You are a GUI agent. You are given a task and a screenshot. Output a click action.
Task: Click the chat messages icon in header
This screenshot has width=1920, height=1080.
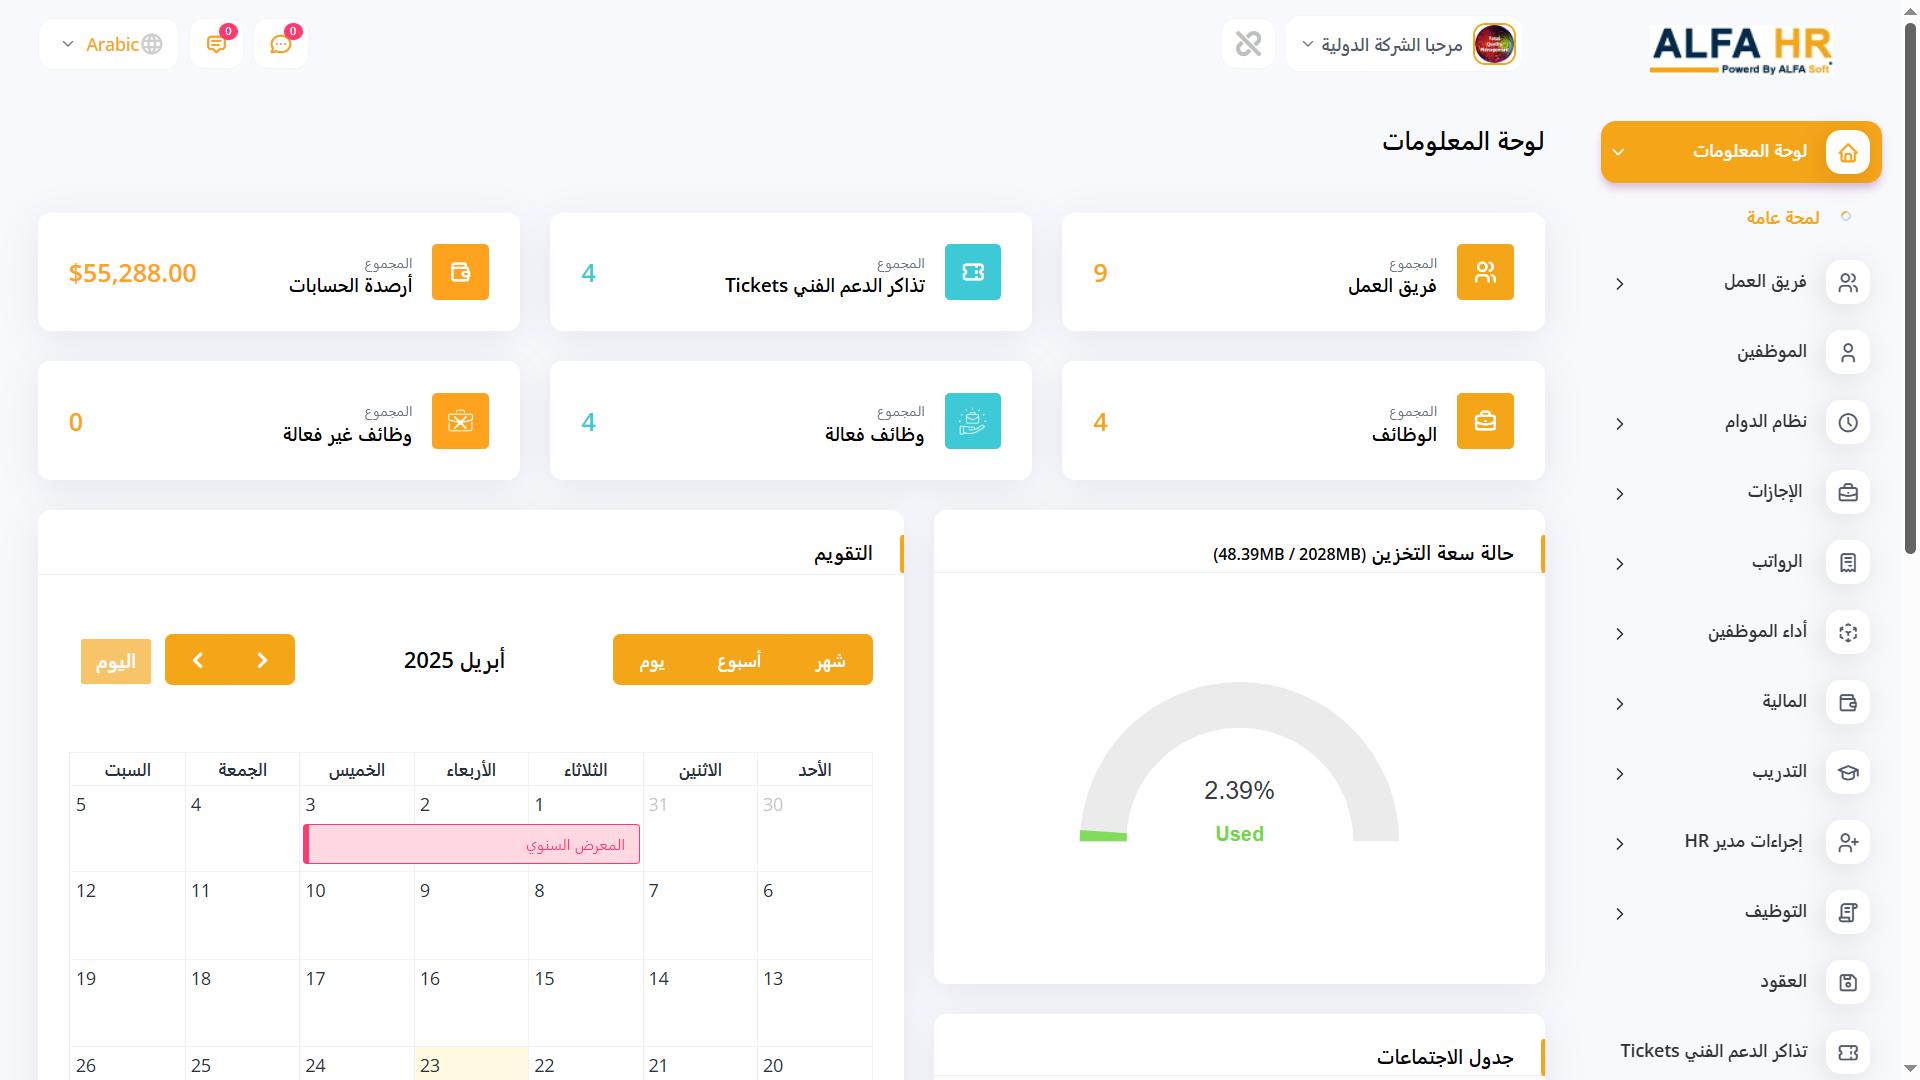[x=280, y=44]
